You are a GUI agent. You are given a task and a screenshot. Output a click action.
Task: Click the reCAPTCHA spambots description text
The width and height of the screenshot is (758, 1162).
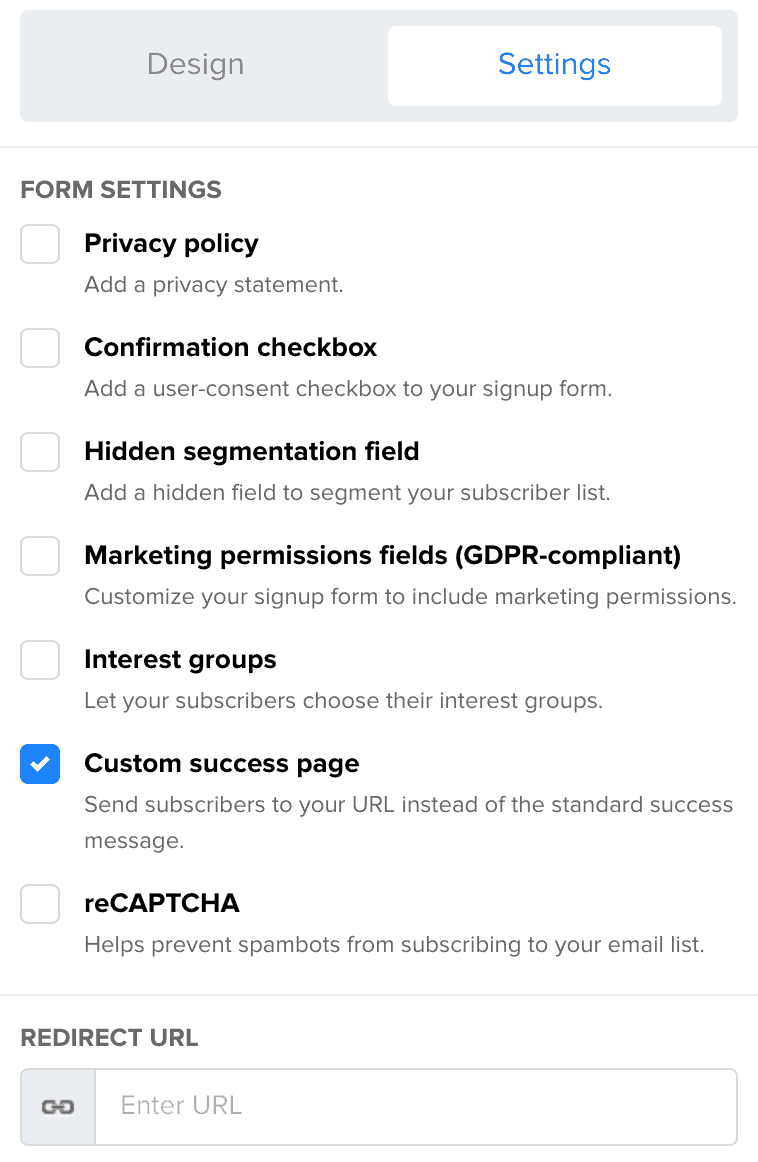coord(394,945)
